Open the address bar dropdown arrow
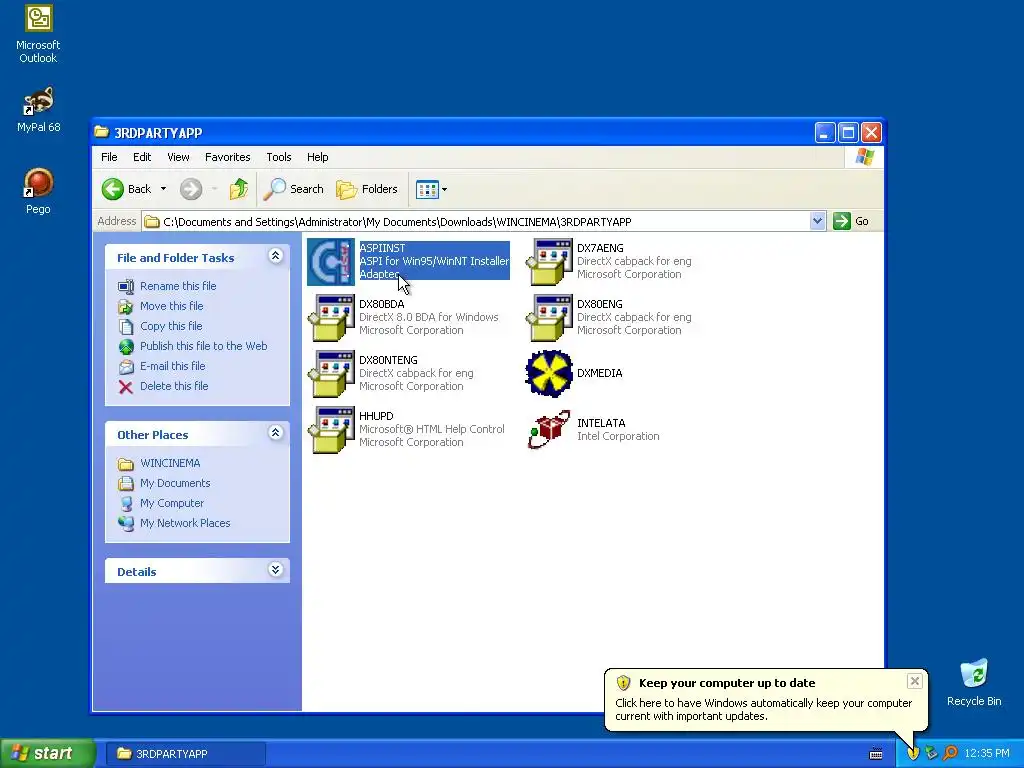Image resolution: width=1024 pixels, height=768 pixels. click(x=817, y=221)
